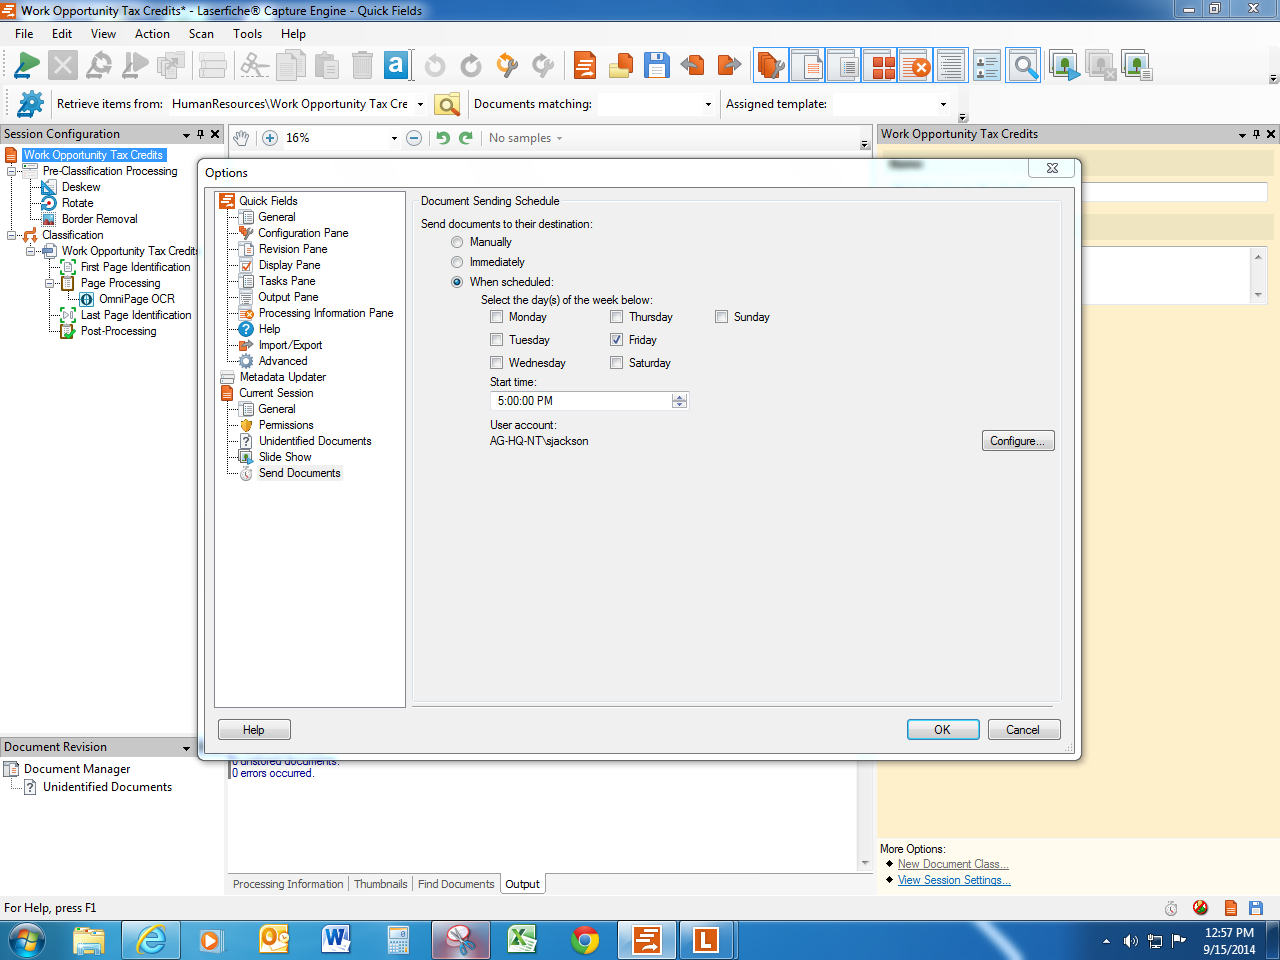Click the magnifier search pane toolbar icon

1023,66
